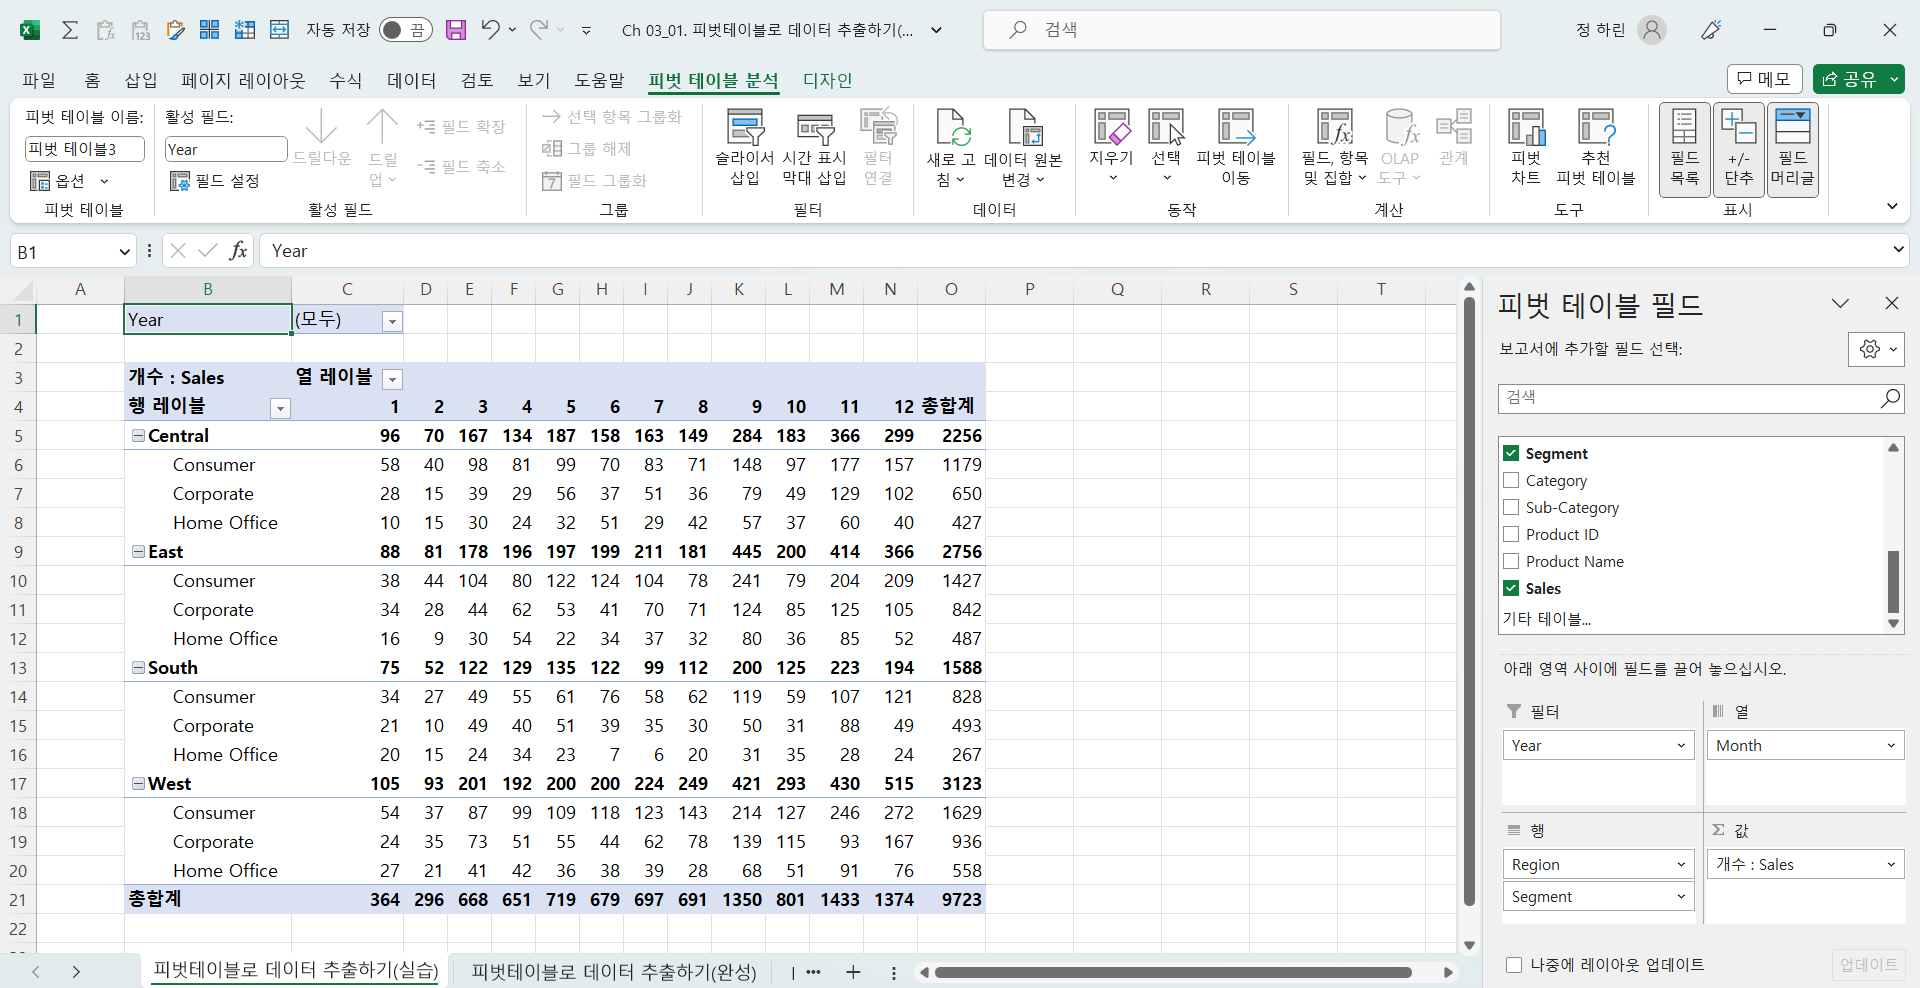This screenshot has width=1920, height=988.
Task: Open 추천 피벗 테이블 icon
Action: (x=1596, y=147)
